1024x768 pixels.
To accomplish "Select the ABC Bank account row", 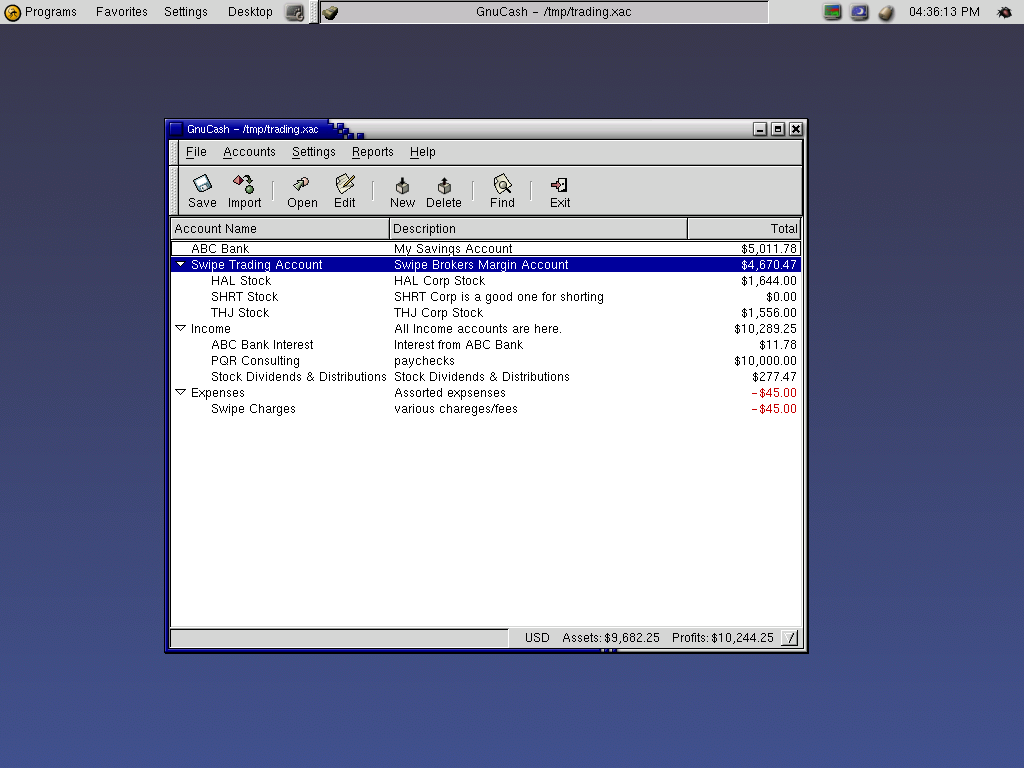I will (x=486, y=248).
